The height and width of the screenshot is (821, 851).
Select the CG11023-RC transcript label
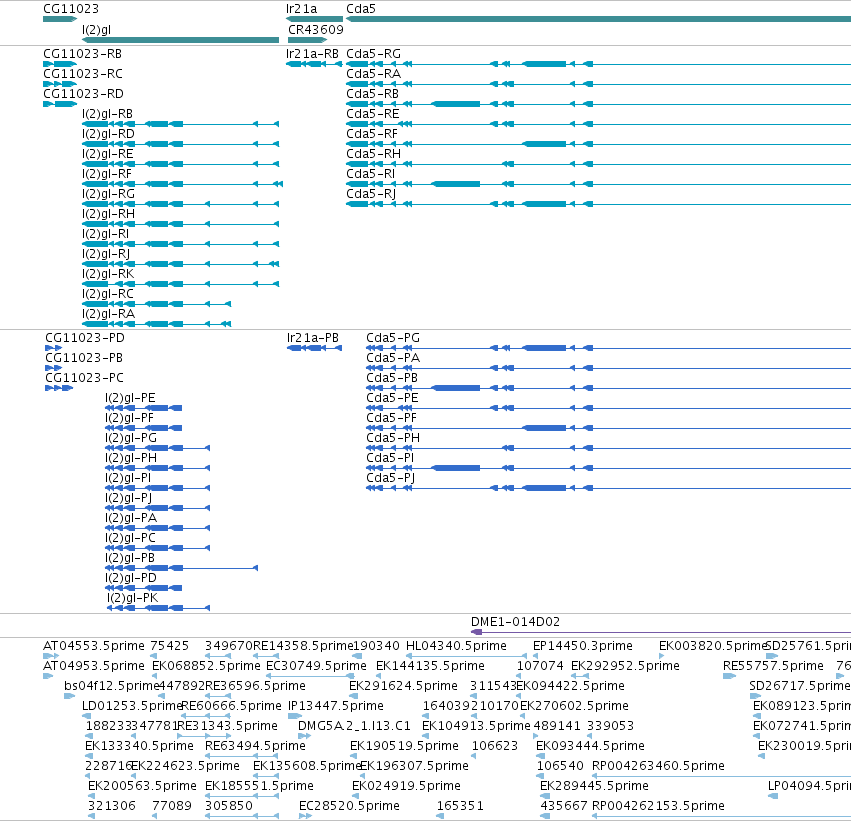[x=83, y=74]
